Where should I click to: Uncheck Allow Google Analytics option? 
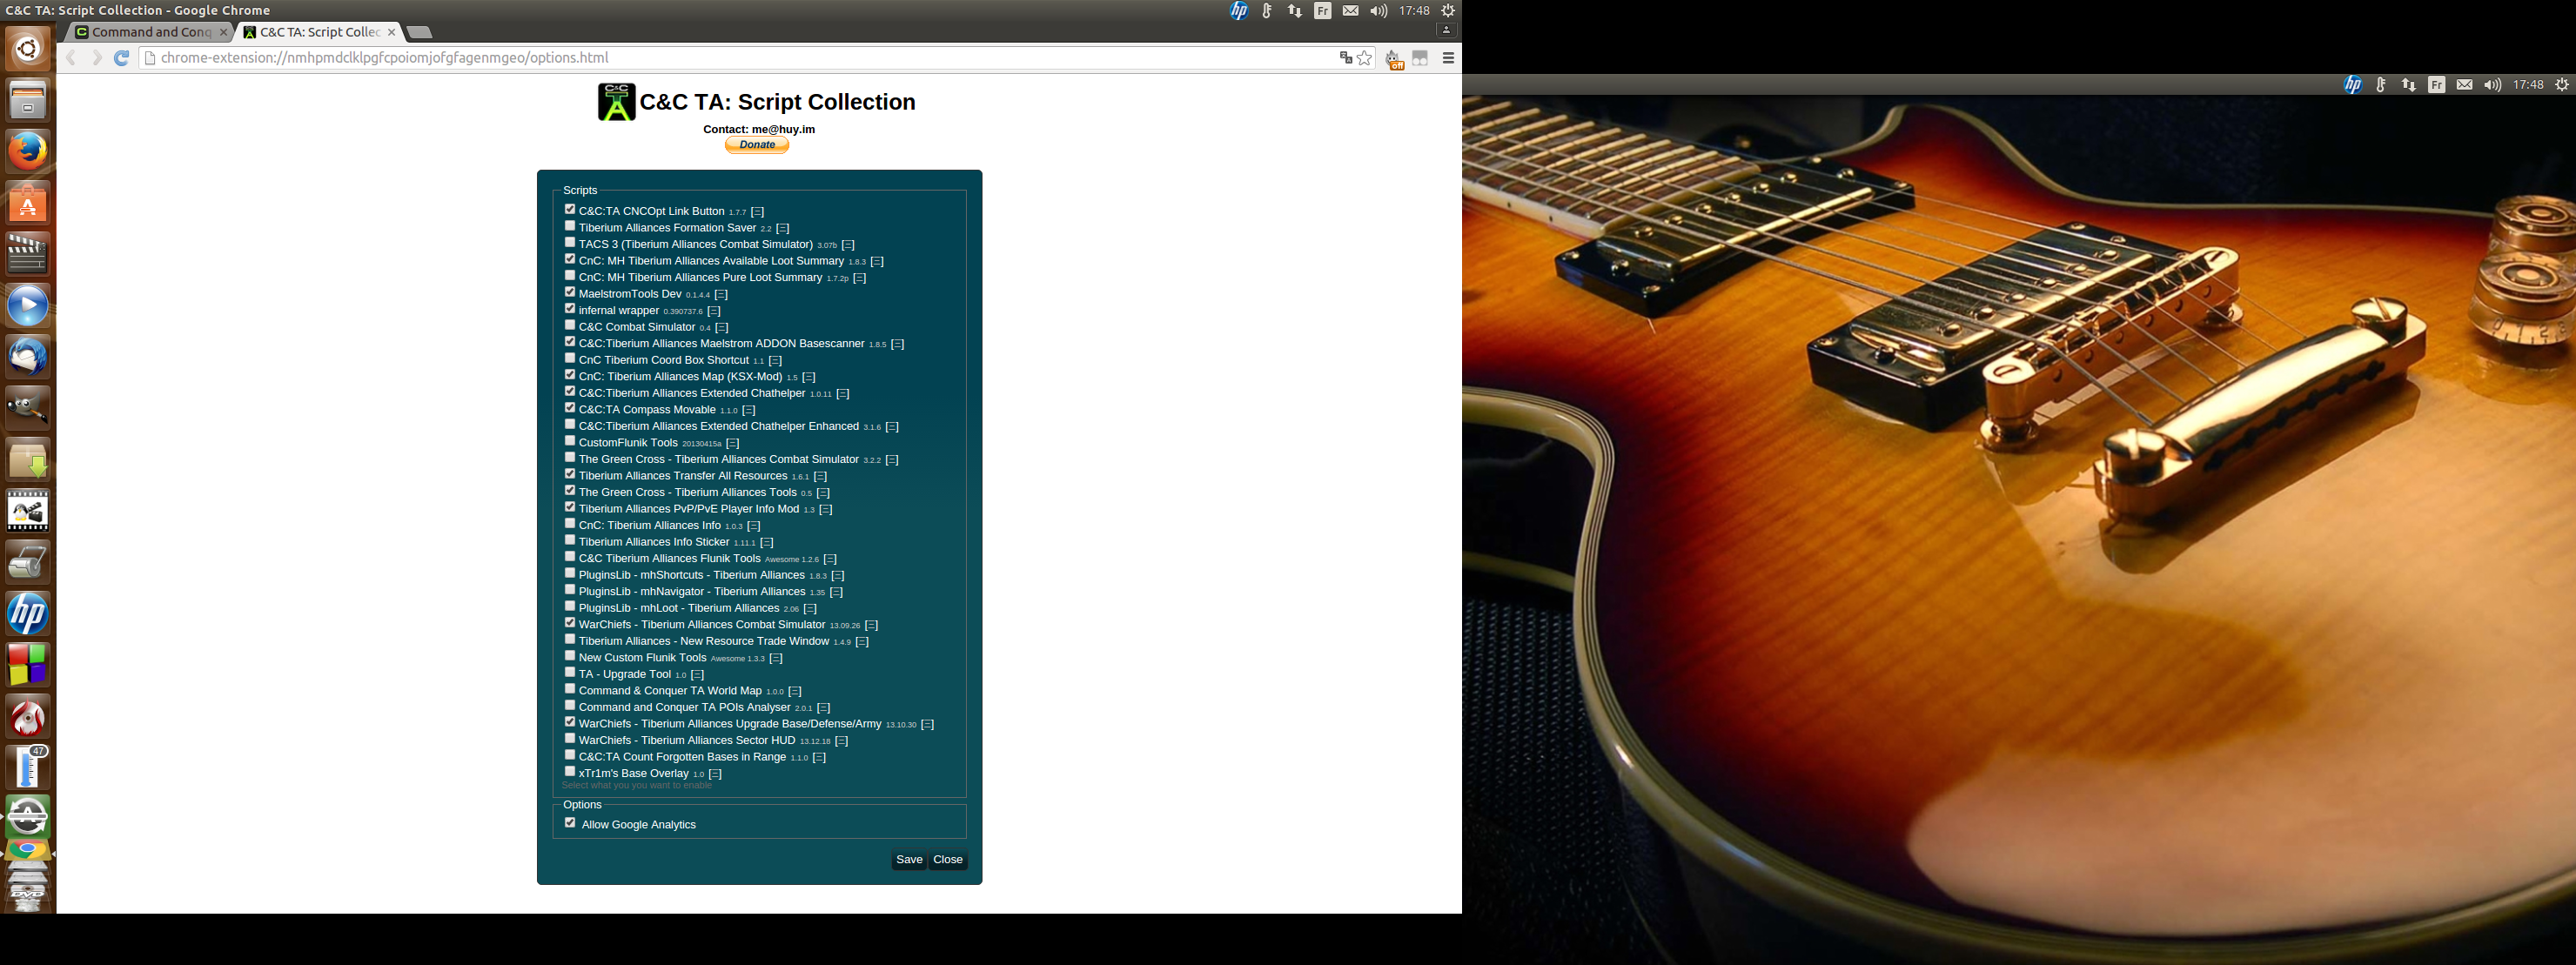click(x=570, y=823)
